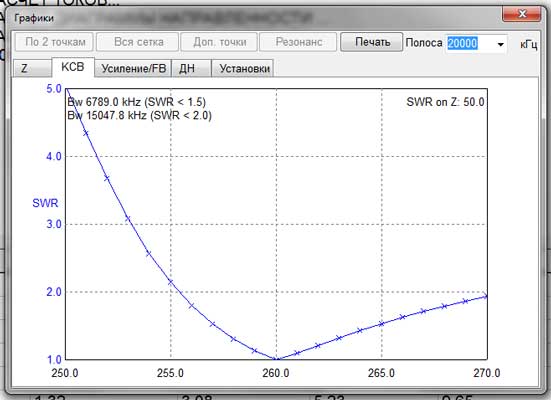Click the По 2 точкам button
The width and height of the screenshot is (551, 400).
[54, 42]
